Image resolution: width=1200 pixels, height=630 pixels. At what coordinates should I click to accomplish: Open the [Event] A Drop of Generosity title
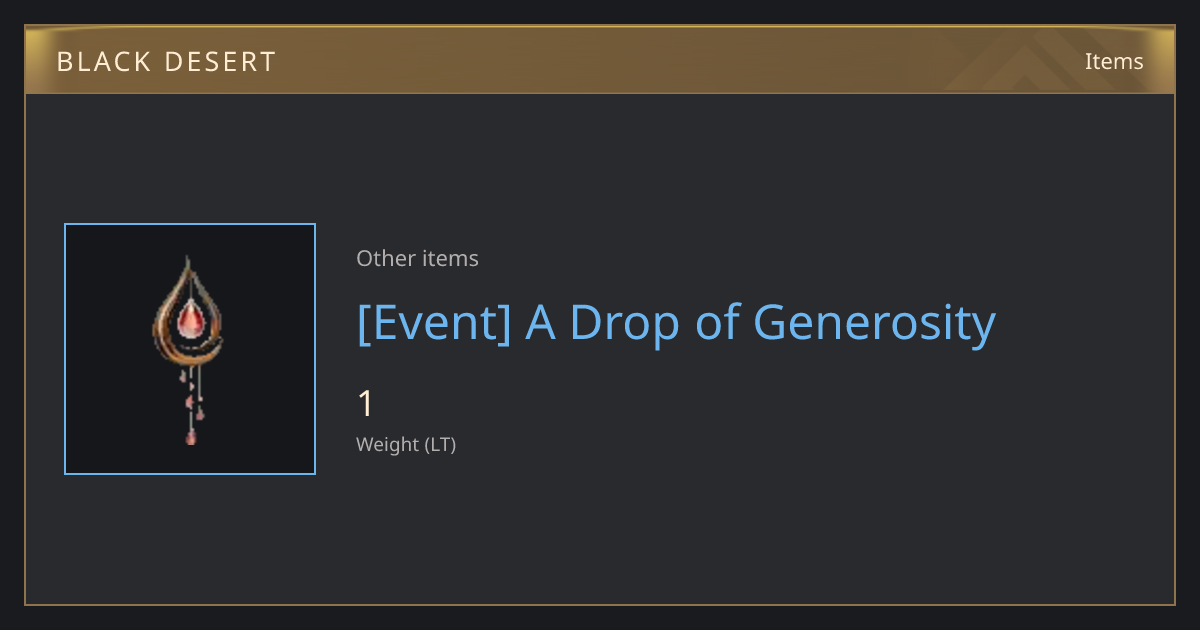tap(676, 322)
